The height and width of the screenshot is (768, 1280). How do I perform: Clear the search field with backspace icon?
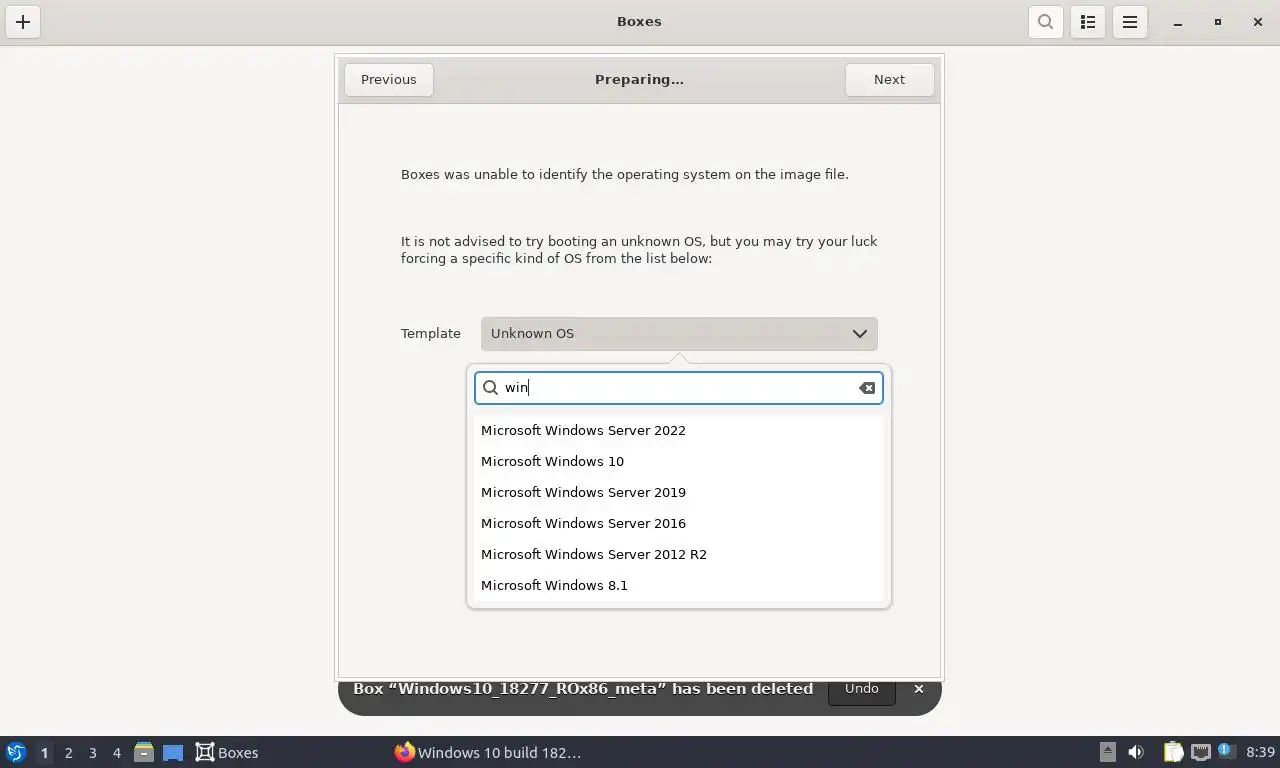[x=867, y=388]
